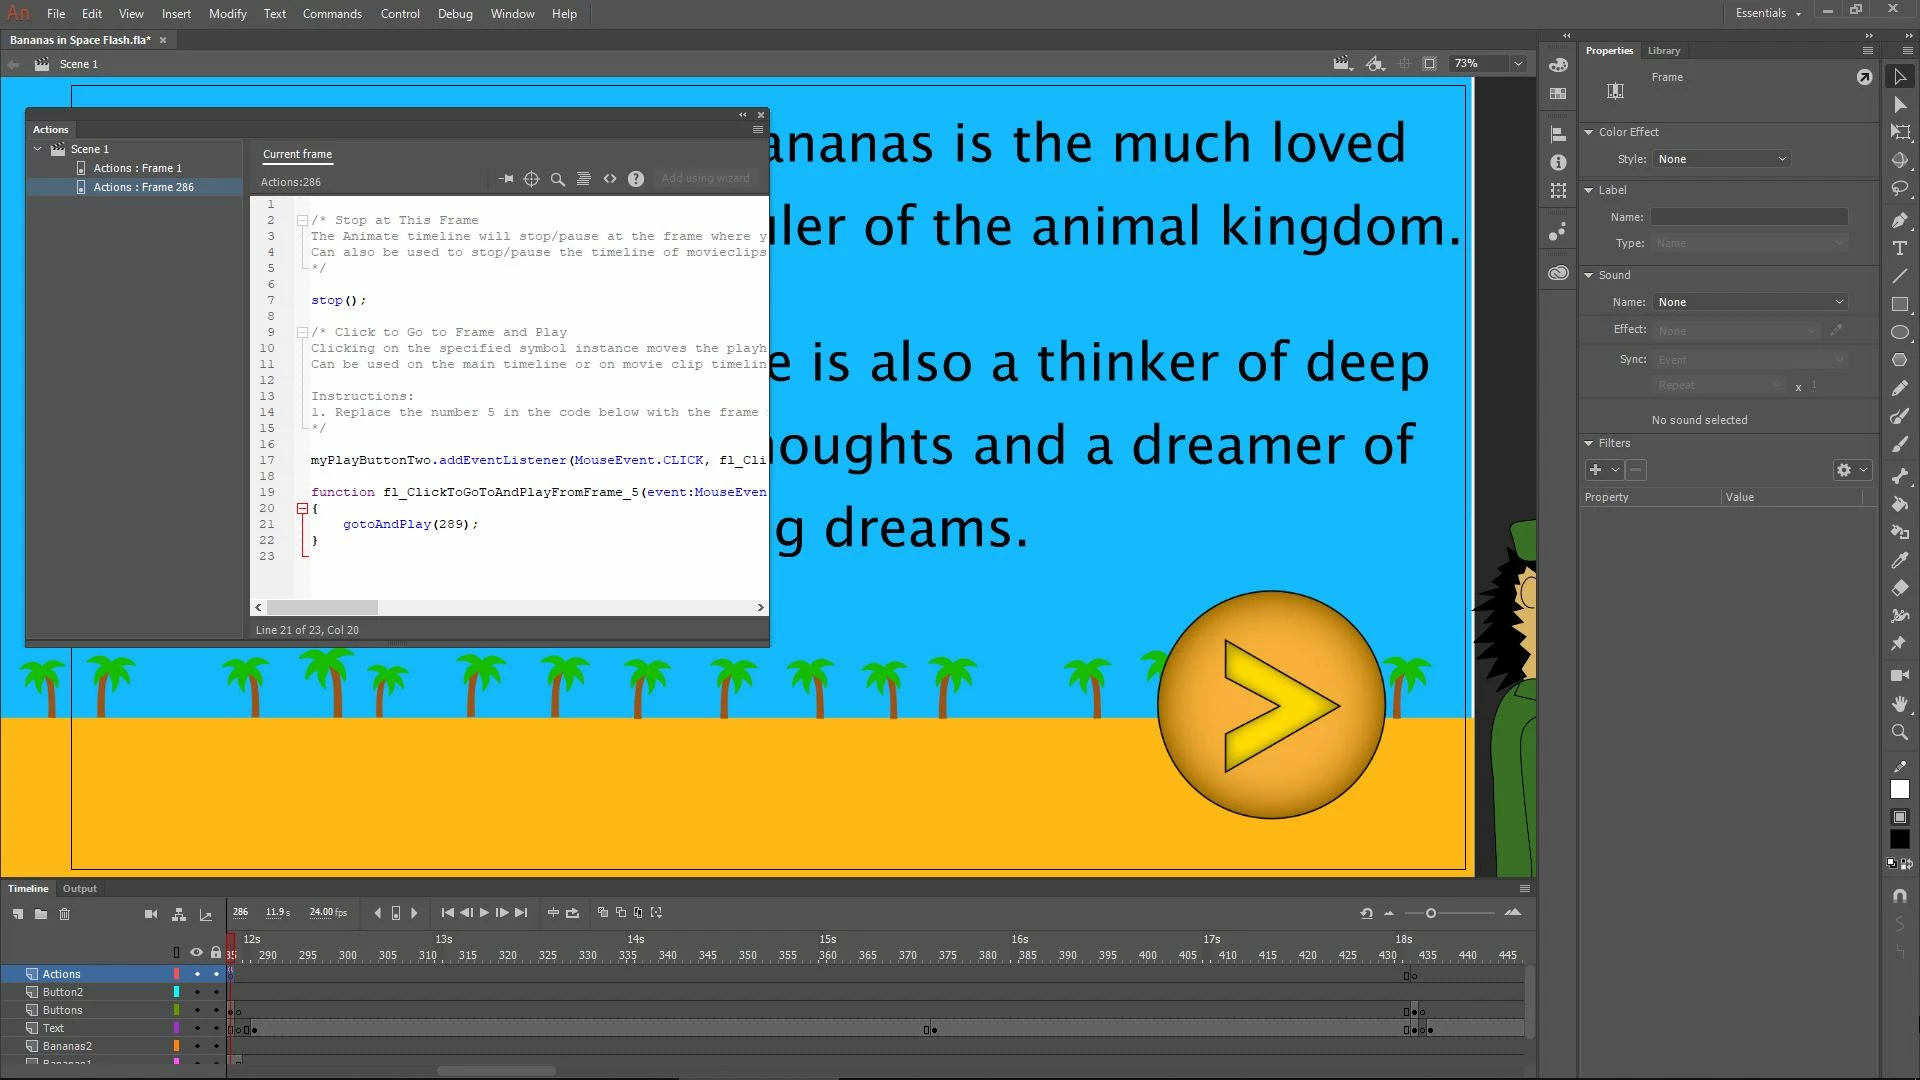Click the Format Code icon
1920x1080 pixels.
(584, 179)
